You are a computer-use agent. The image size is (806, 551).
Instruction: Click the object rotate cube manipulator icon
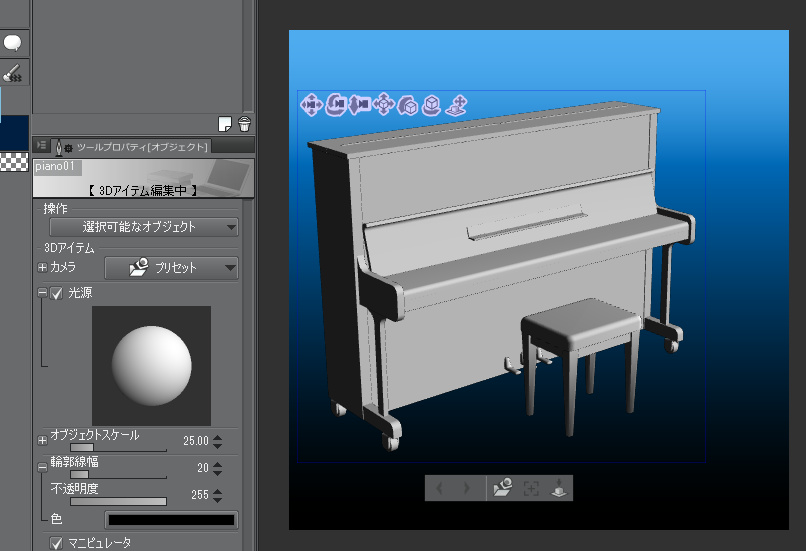408,105
